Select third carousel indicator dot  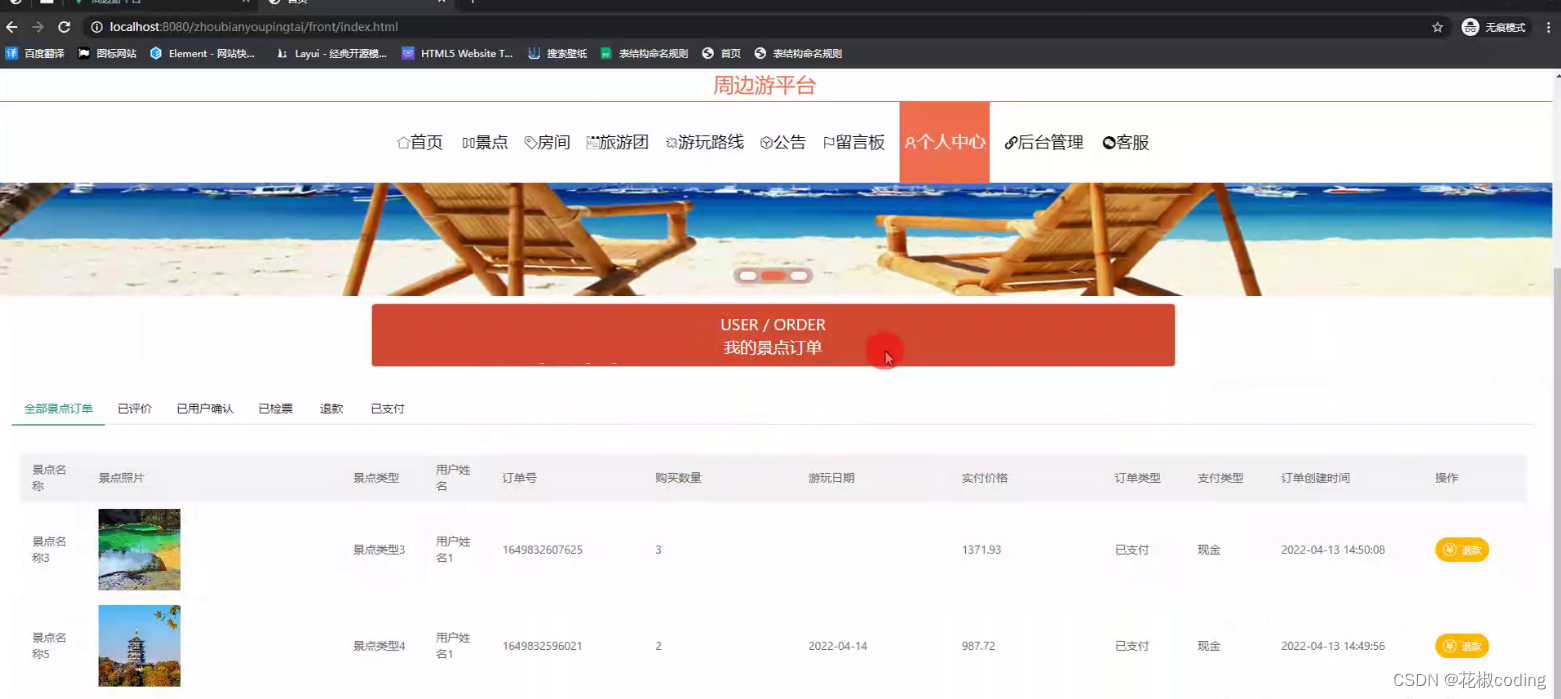coord(798,275)
